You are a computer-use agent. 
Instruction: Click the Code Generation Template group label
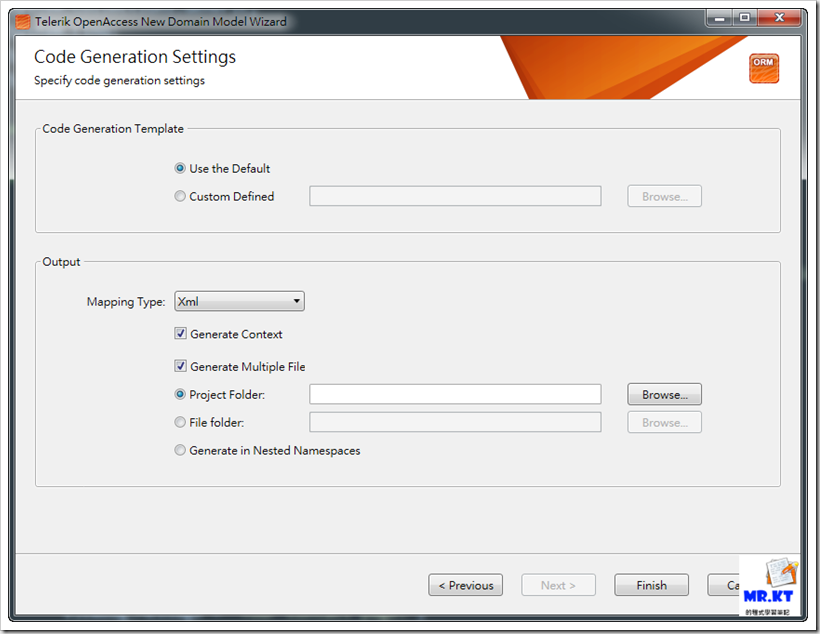pyautogui.click(x=113, y=129)
